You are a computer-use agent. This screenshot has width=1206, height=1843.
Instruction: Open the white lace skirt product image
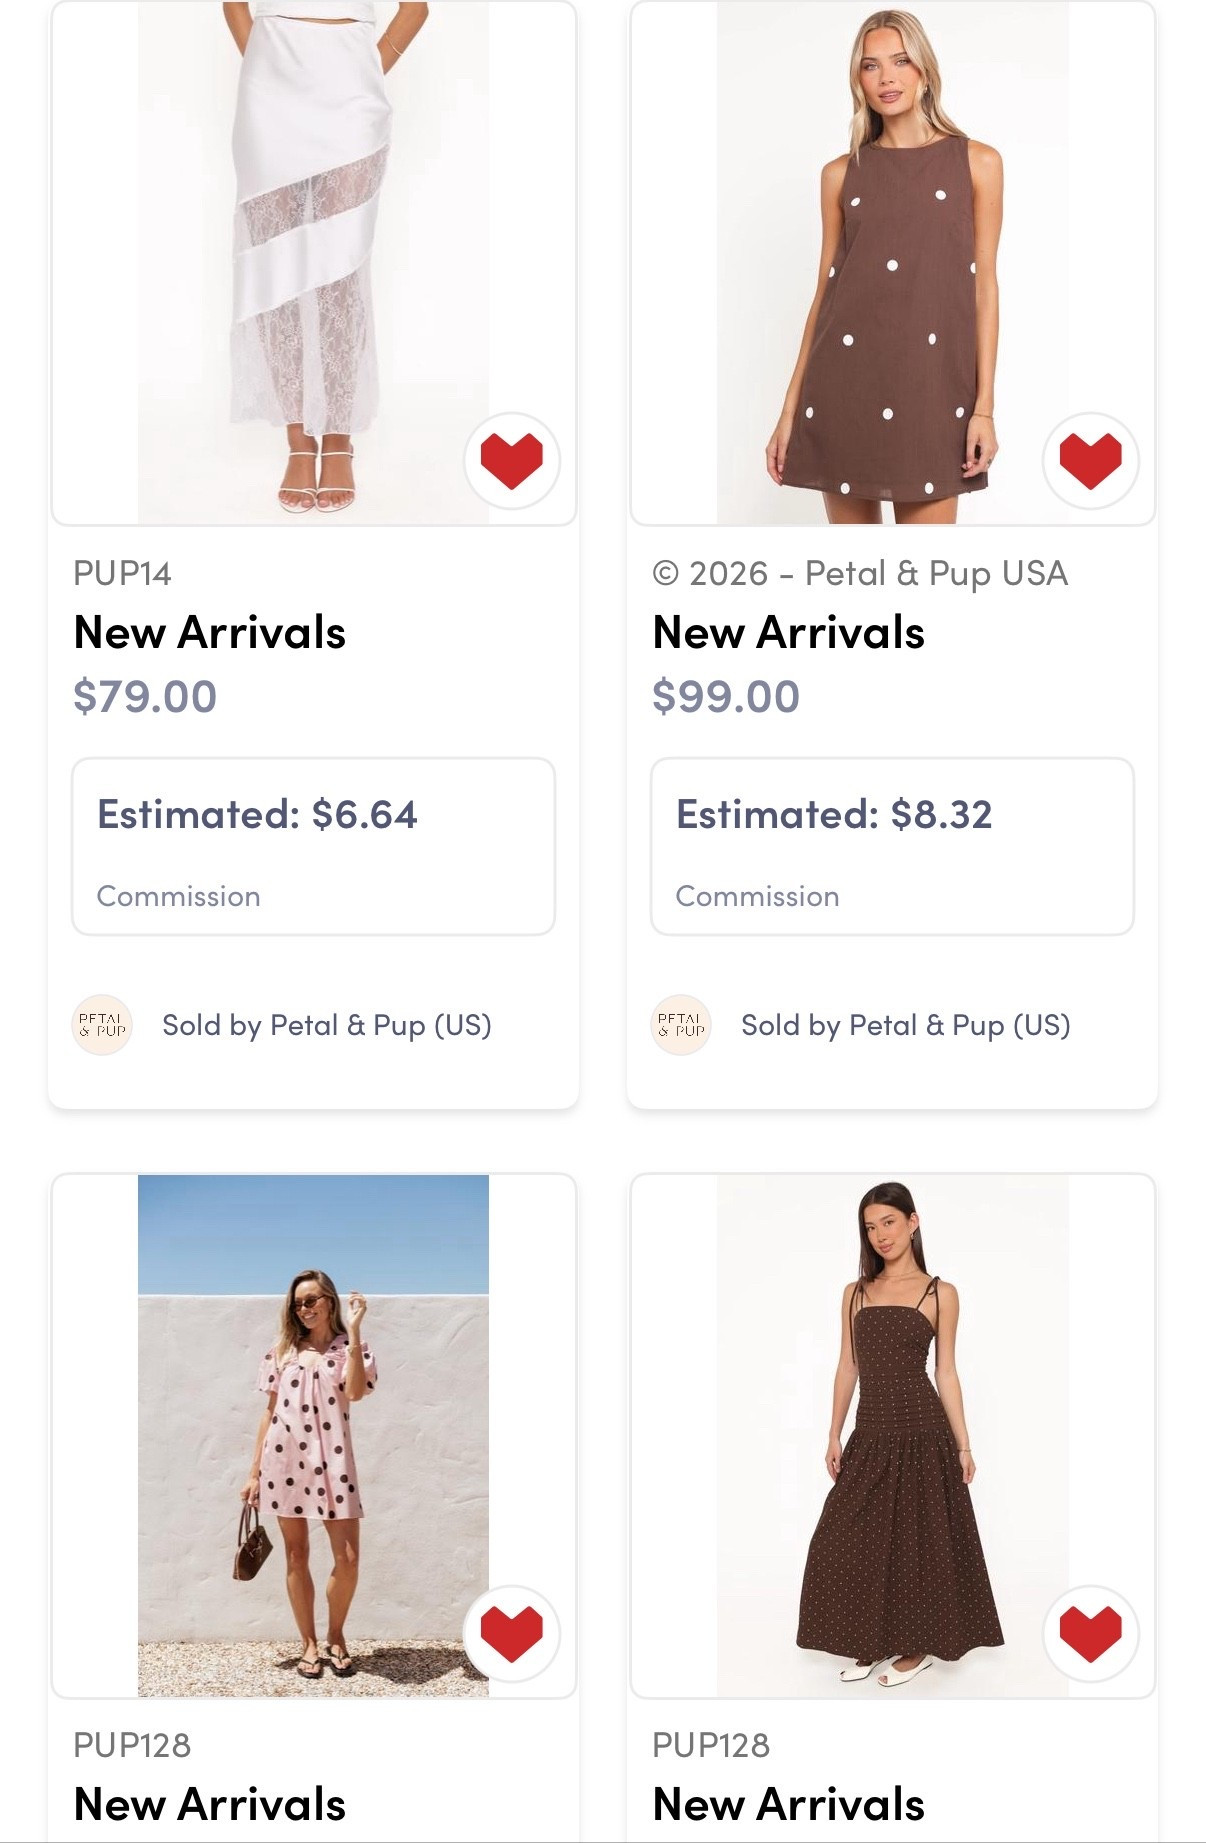click(313, 262)
